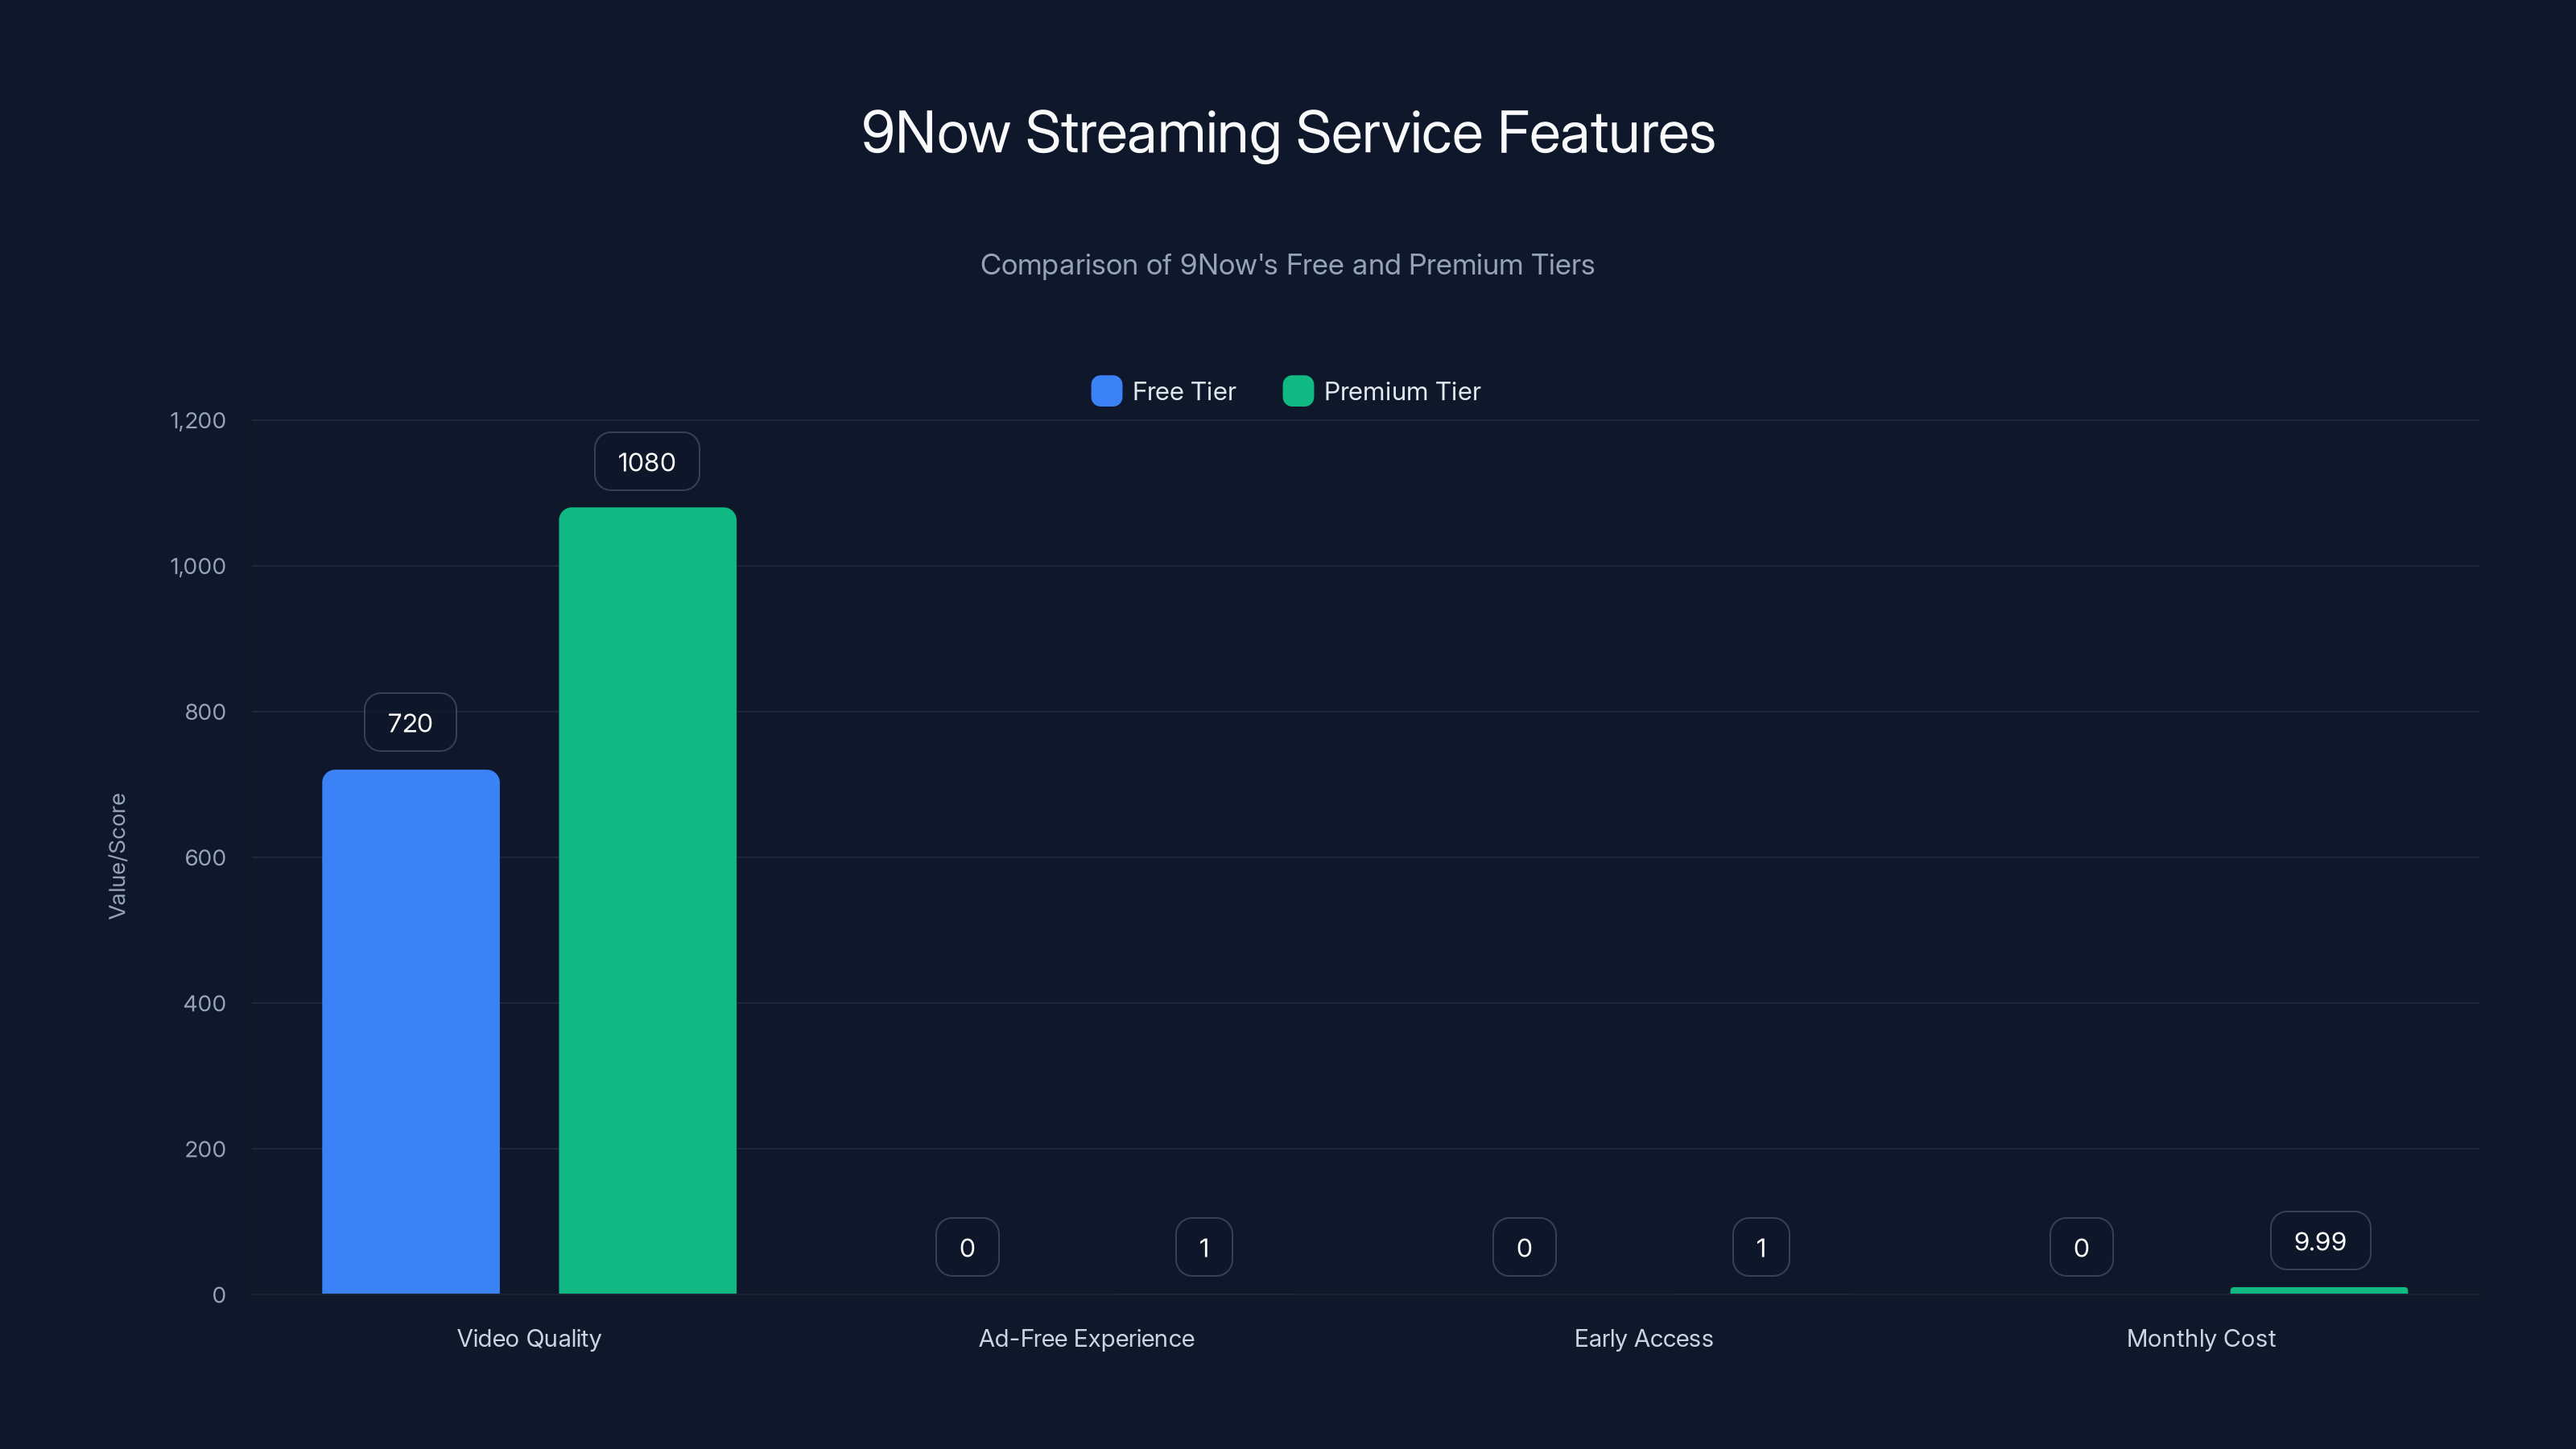
Task: Expand the Early Access category label
Action: (x=1643, y=1338)
